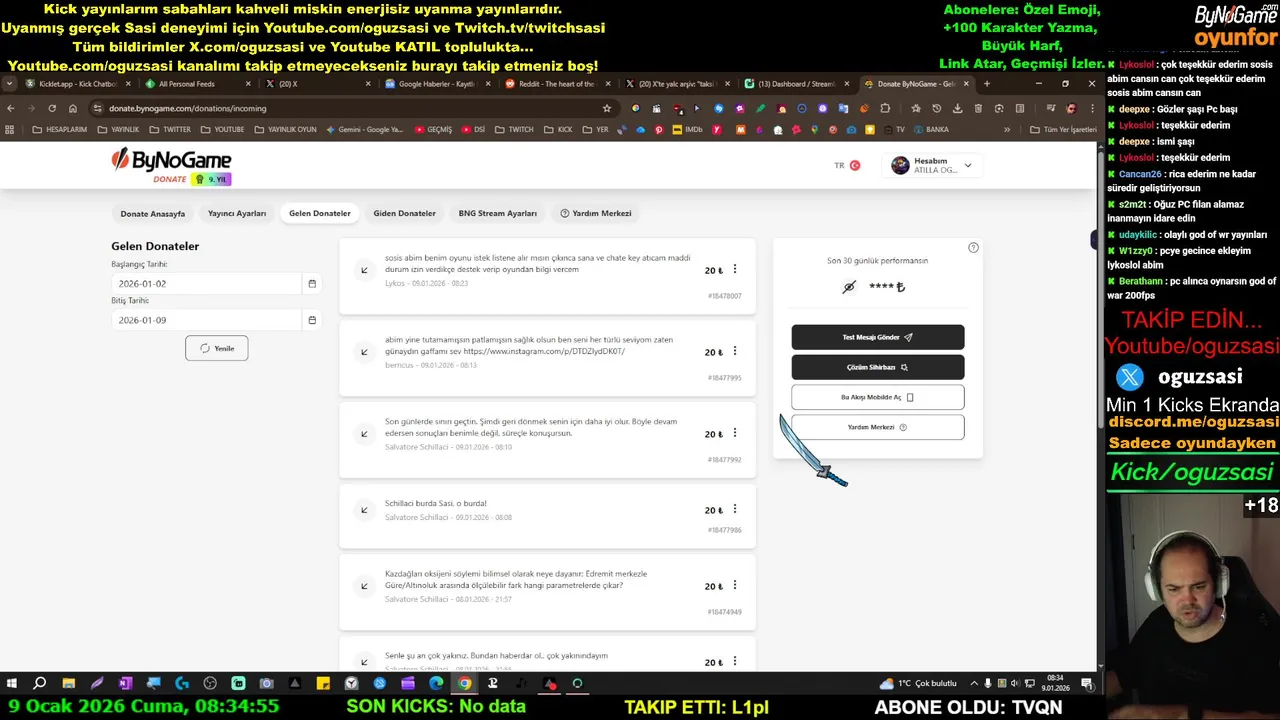
Task: Click donation ID #18478007
Action: tap(724, 296)
